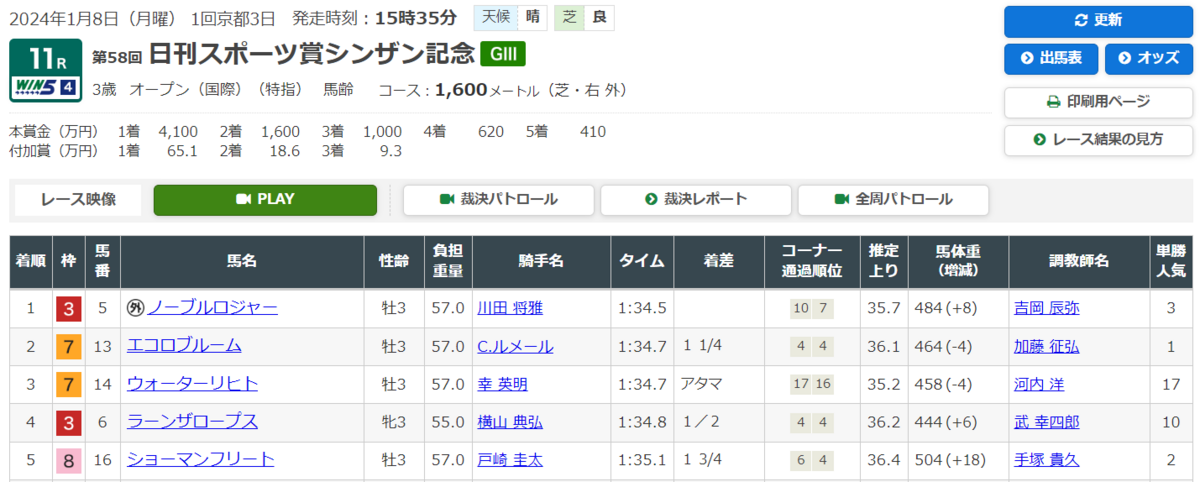Open horse エコロブルーム details
Viewport: 1200px width, 482px height.
tap(184, 346)
